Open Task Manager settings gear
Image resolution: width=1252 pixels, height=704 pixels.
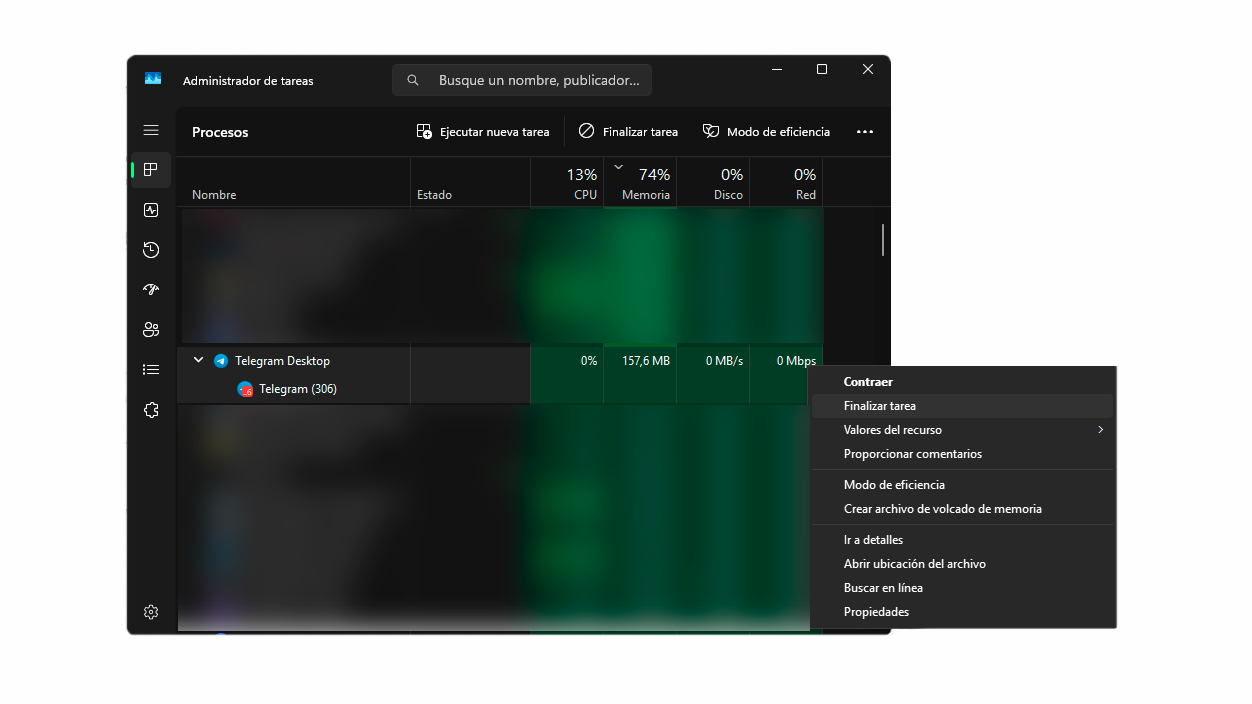pyautogui.click(x=151, y=611)
